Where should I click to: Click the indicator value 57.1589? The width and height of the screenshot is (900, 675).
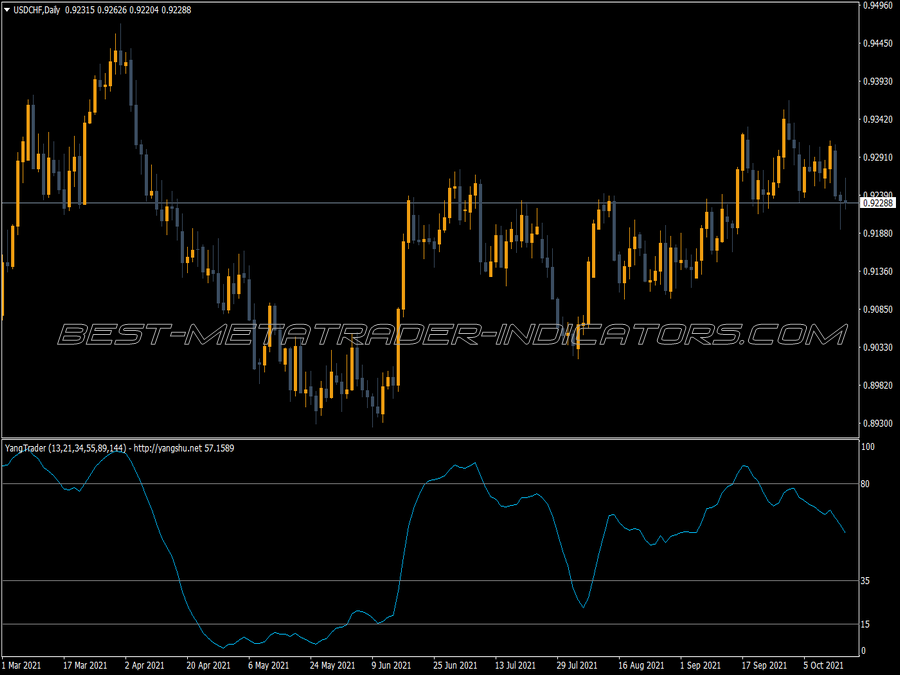(x=219, y=448)
